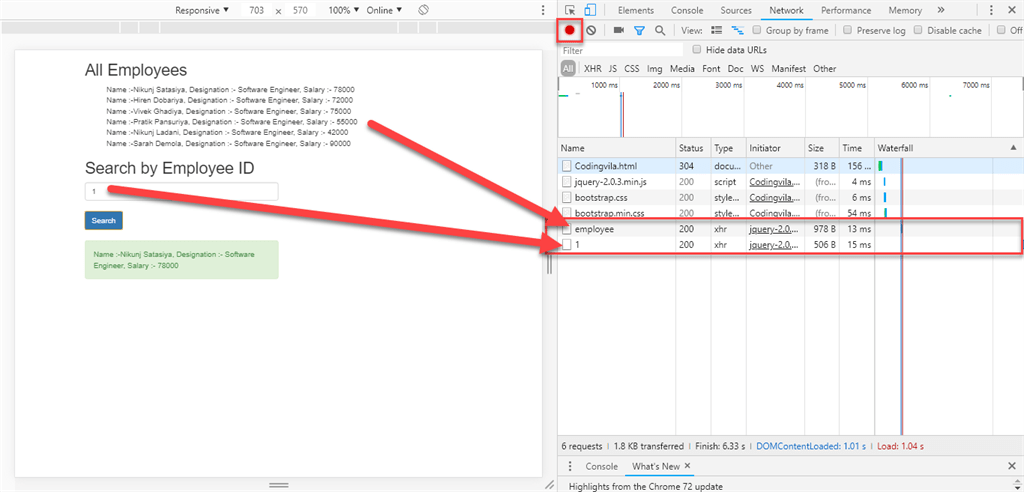The image size is (1024, 492).
Task: Switch to the Elements tab
Action: click(x=635, y=10)
